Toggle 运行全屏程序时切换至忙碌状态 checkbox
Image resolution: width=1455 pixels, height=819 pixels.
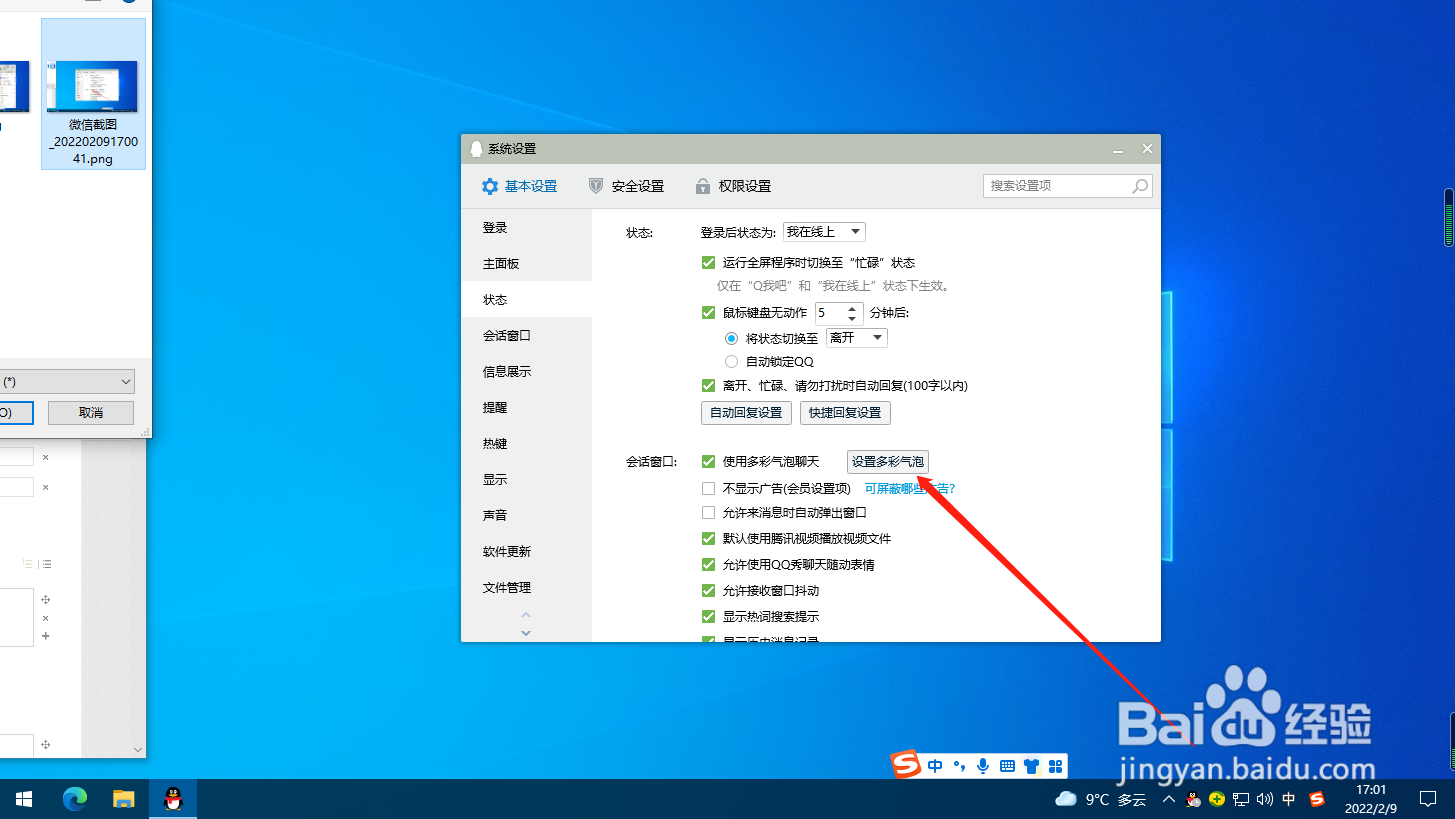coord(709,263)
